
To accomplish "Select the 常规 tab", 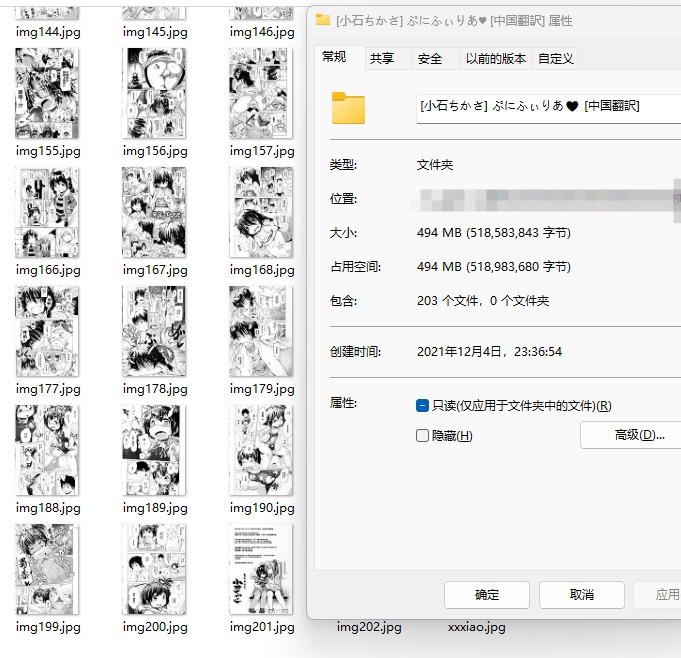I will pos(334,58).
